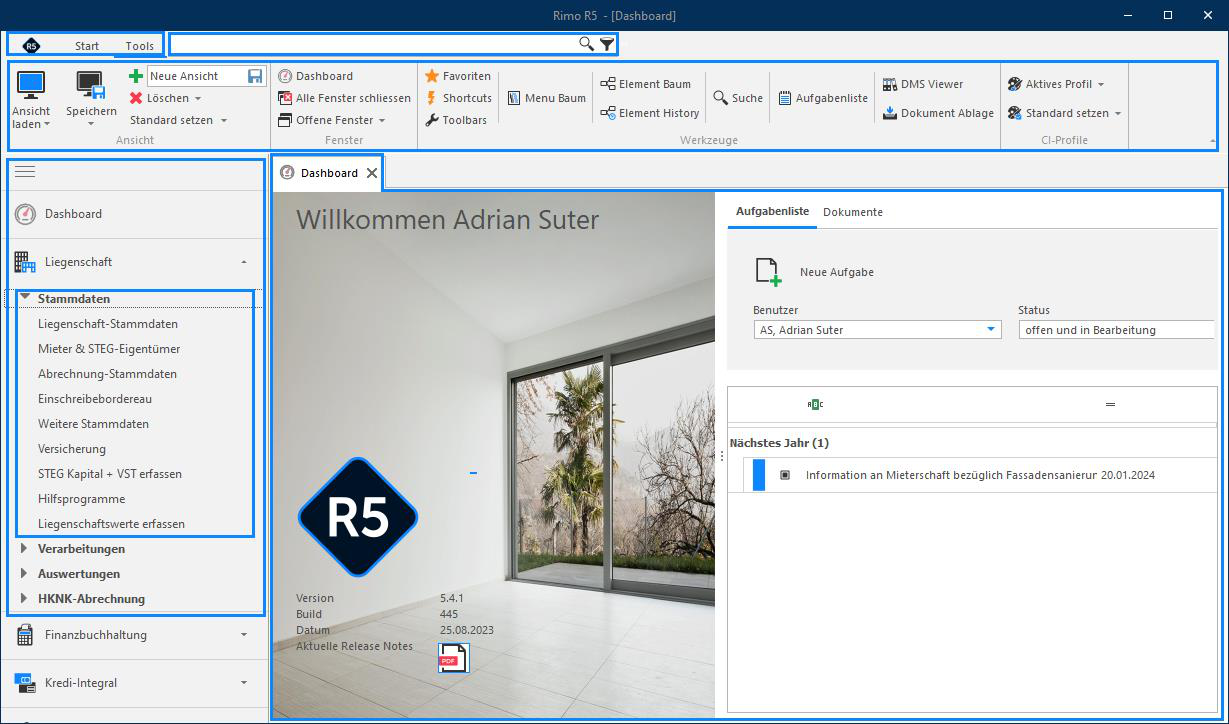The width and height of the screenshot is (1229, 724).
Task: Open Toolbars wrench tool
Action: point(456,120)
